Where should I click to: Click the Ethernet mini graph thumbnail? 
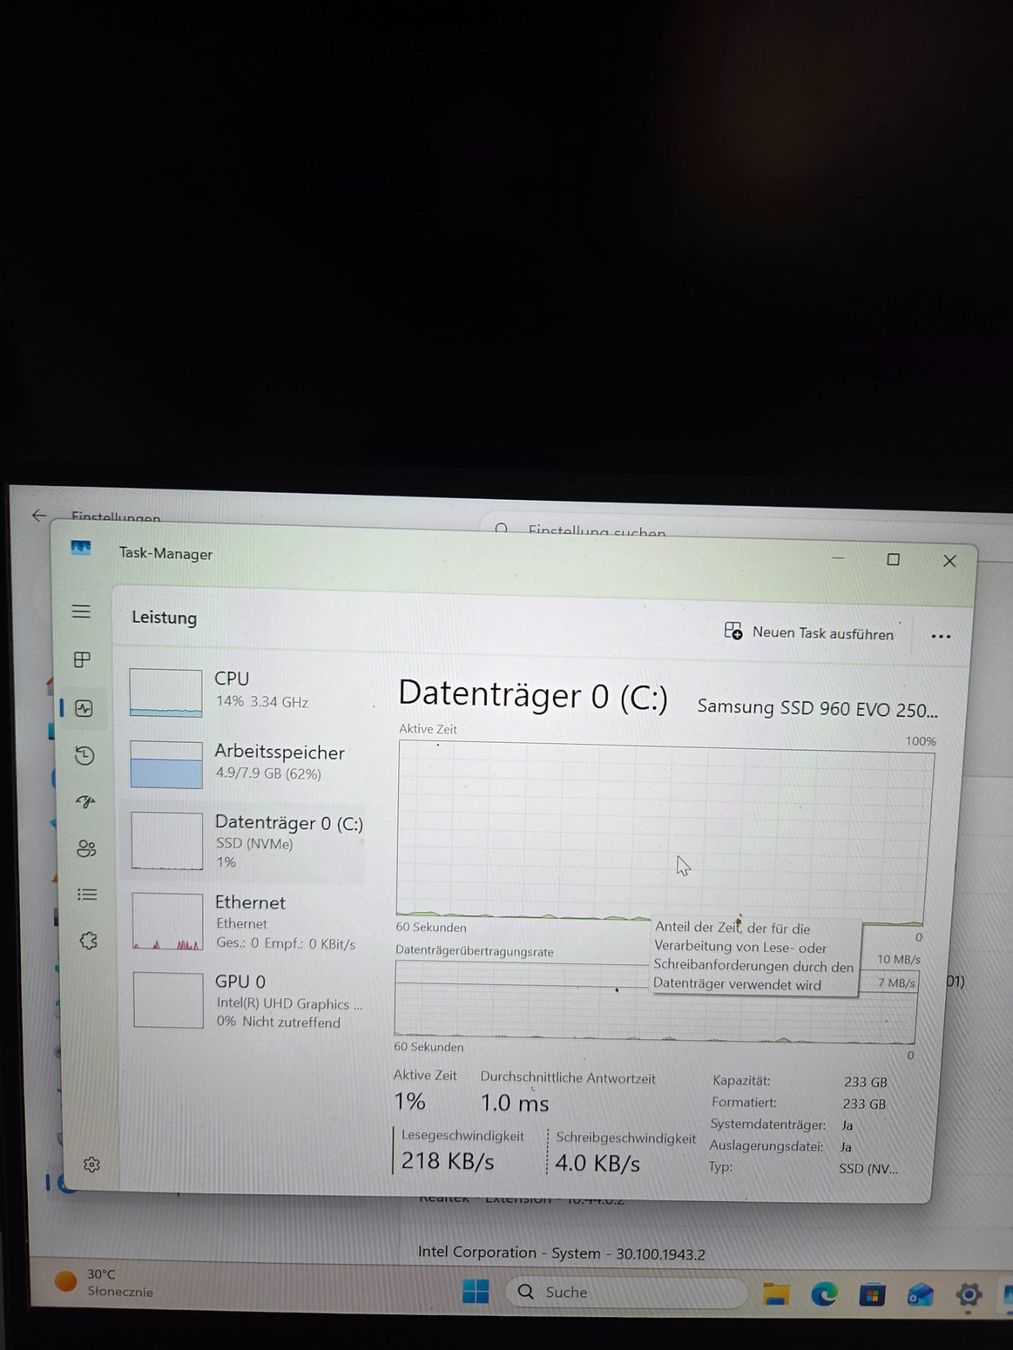[168, 922]
